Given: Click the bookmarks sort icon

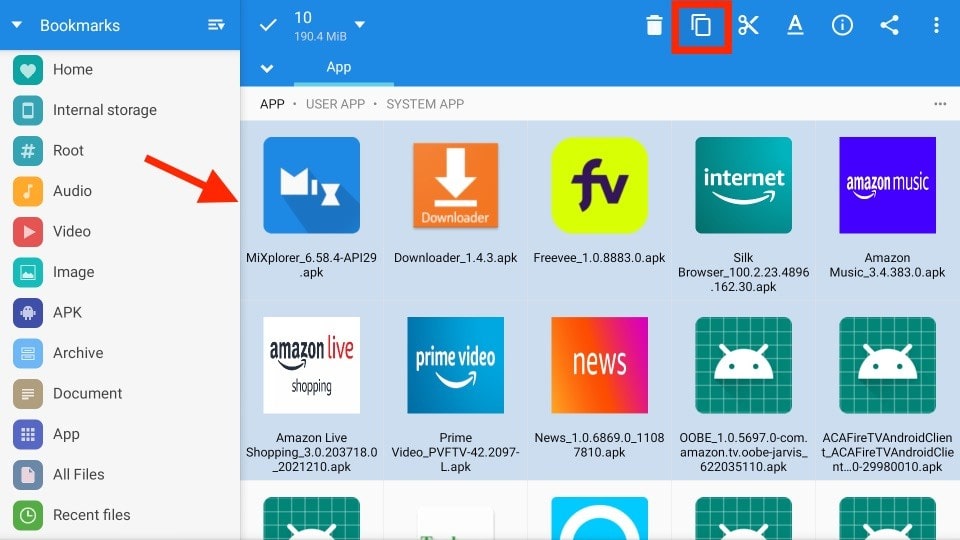Looking at the screenshot, I should coord(216,25).
